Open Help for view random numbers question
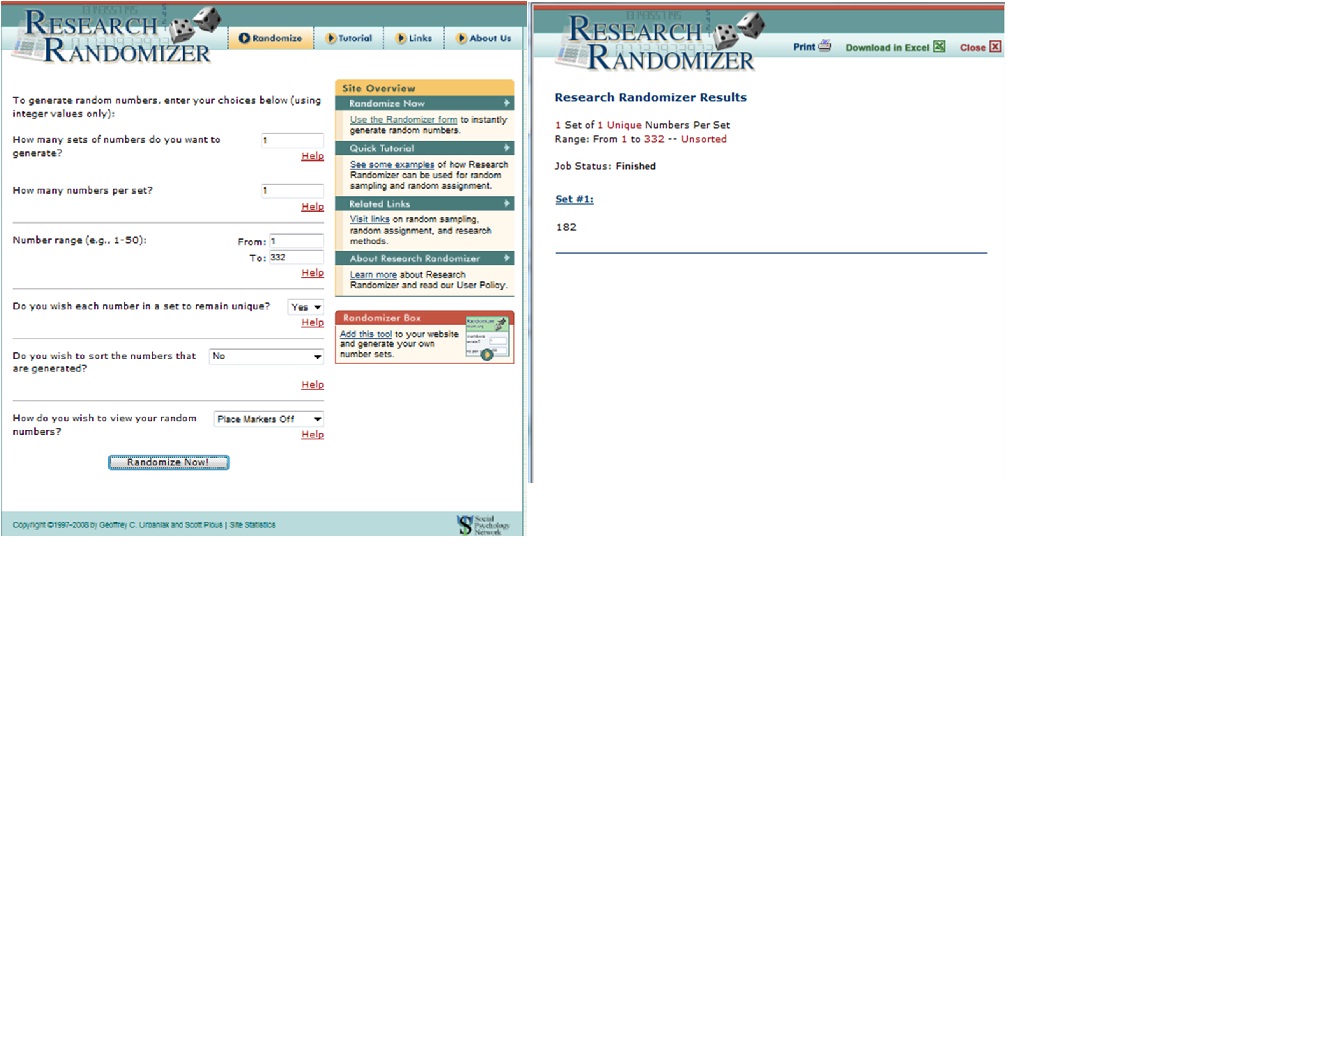Image resolution: width=1332 pixels, height=1062 pixels. click(x=312, y=435)
